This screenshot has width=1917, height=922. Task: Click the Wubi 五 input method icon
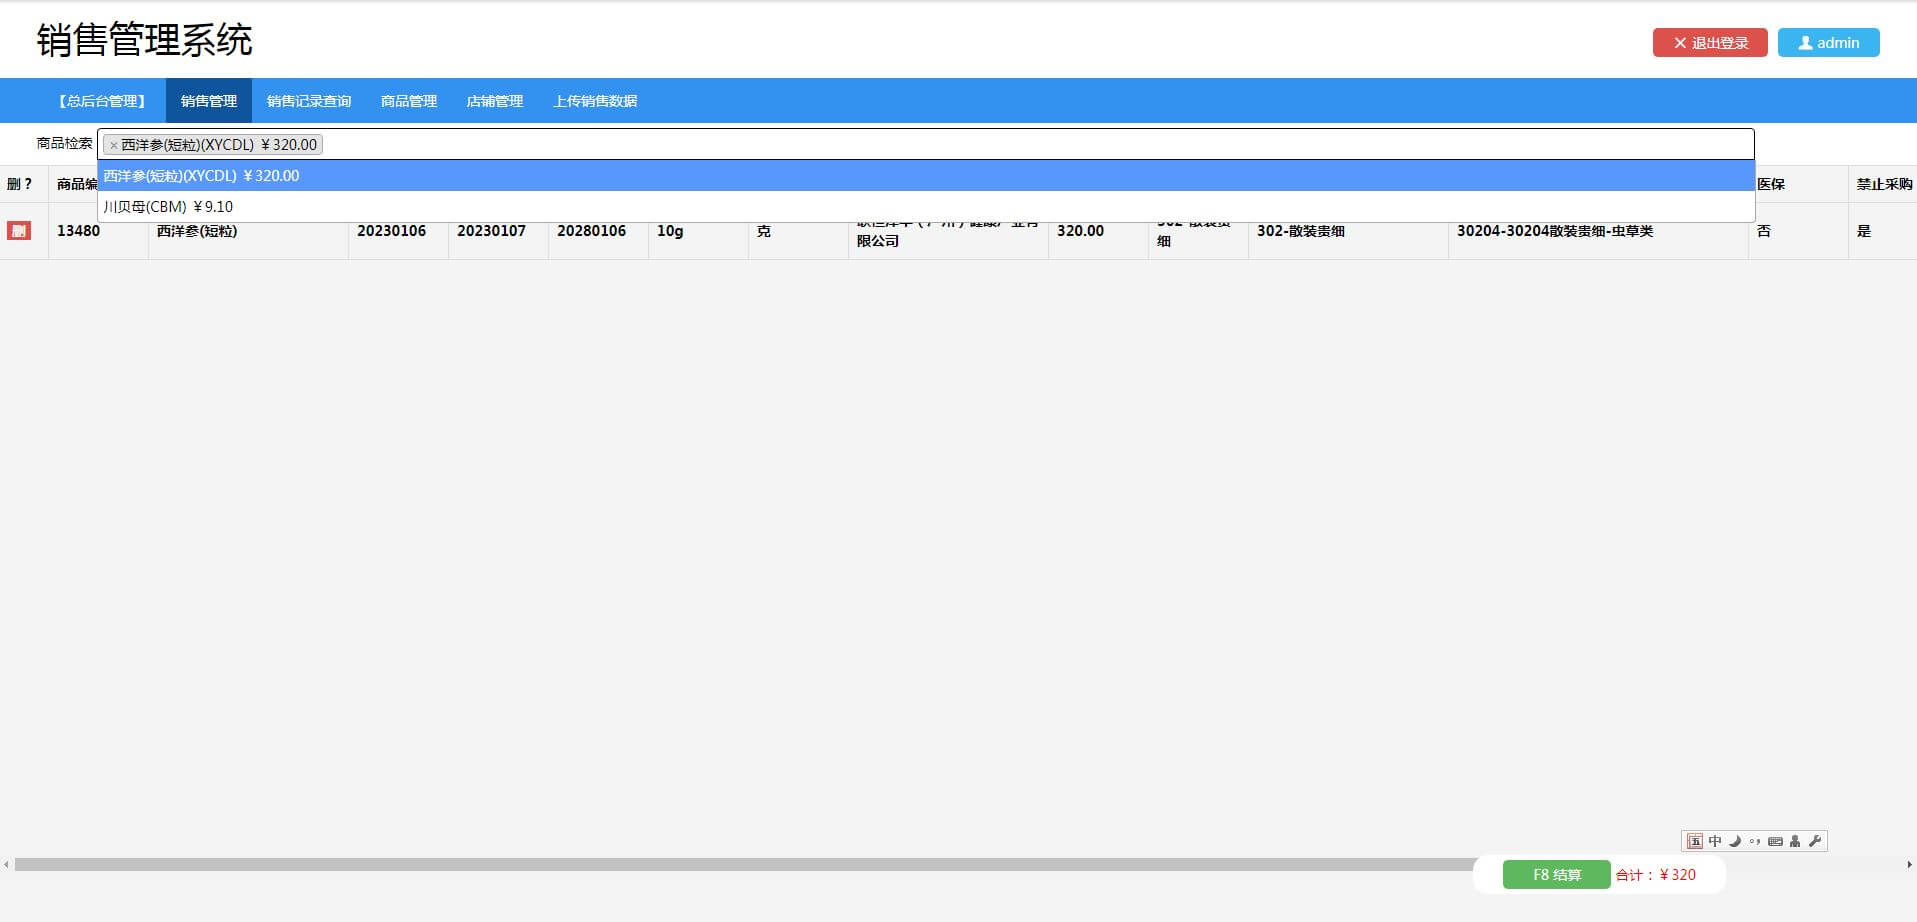1694,841
